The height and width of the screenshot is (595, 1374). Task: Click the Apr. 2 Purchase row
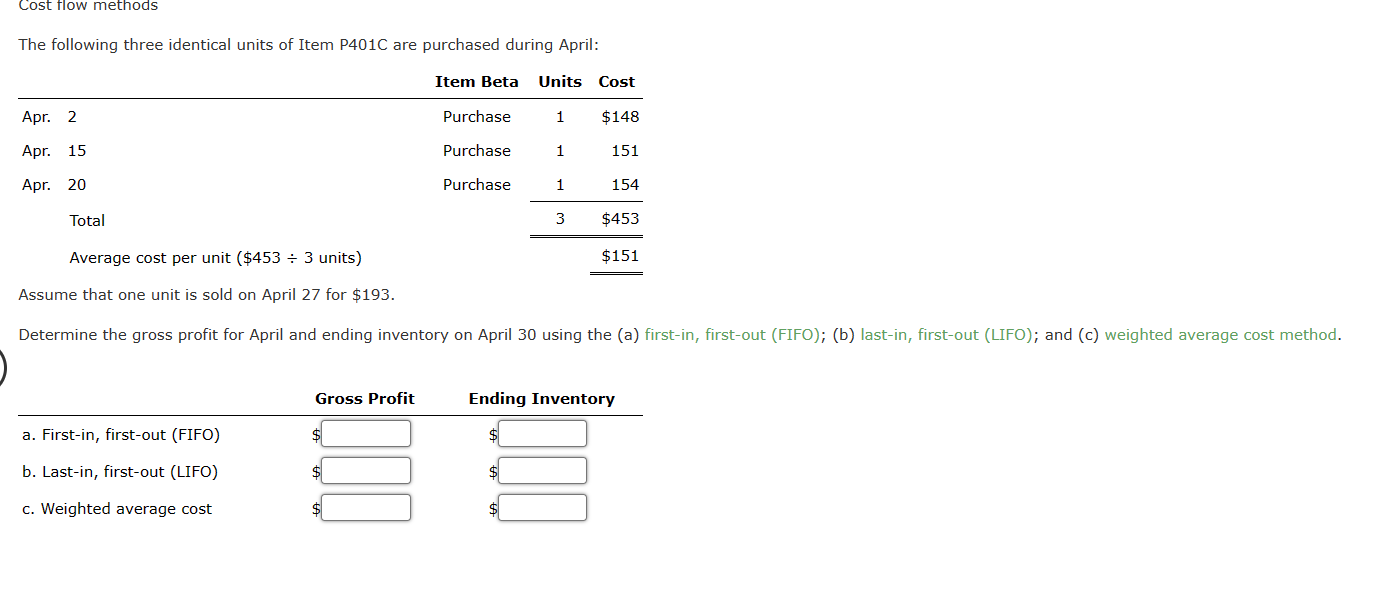pyautogui.click(x=330, y=116)
